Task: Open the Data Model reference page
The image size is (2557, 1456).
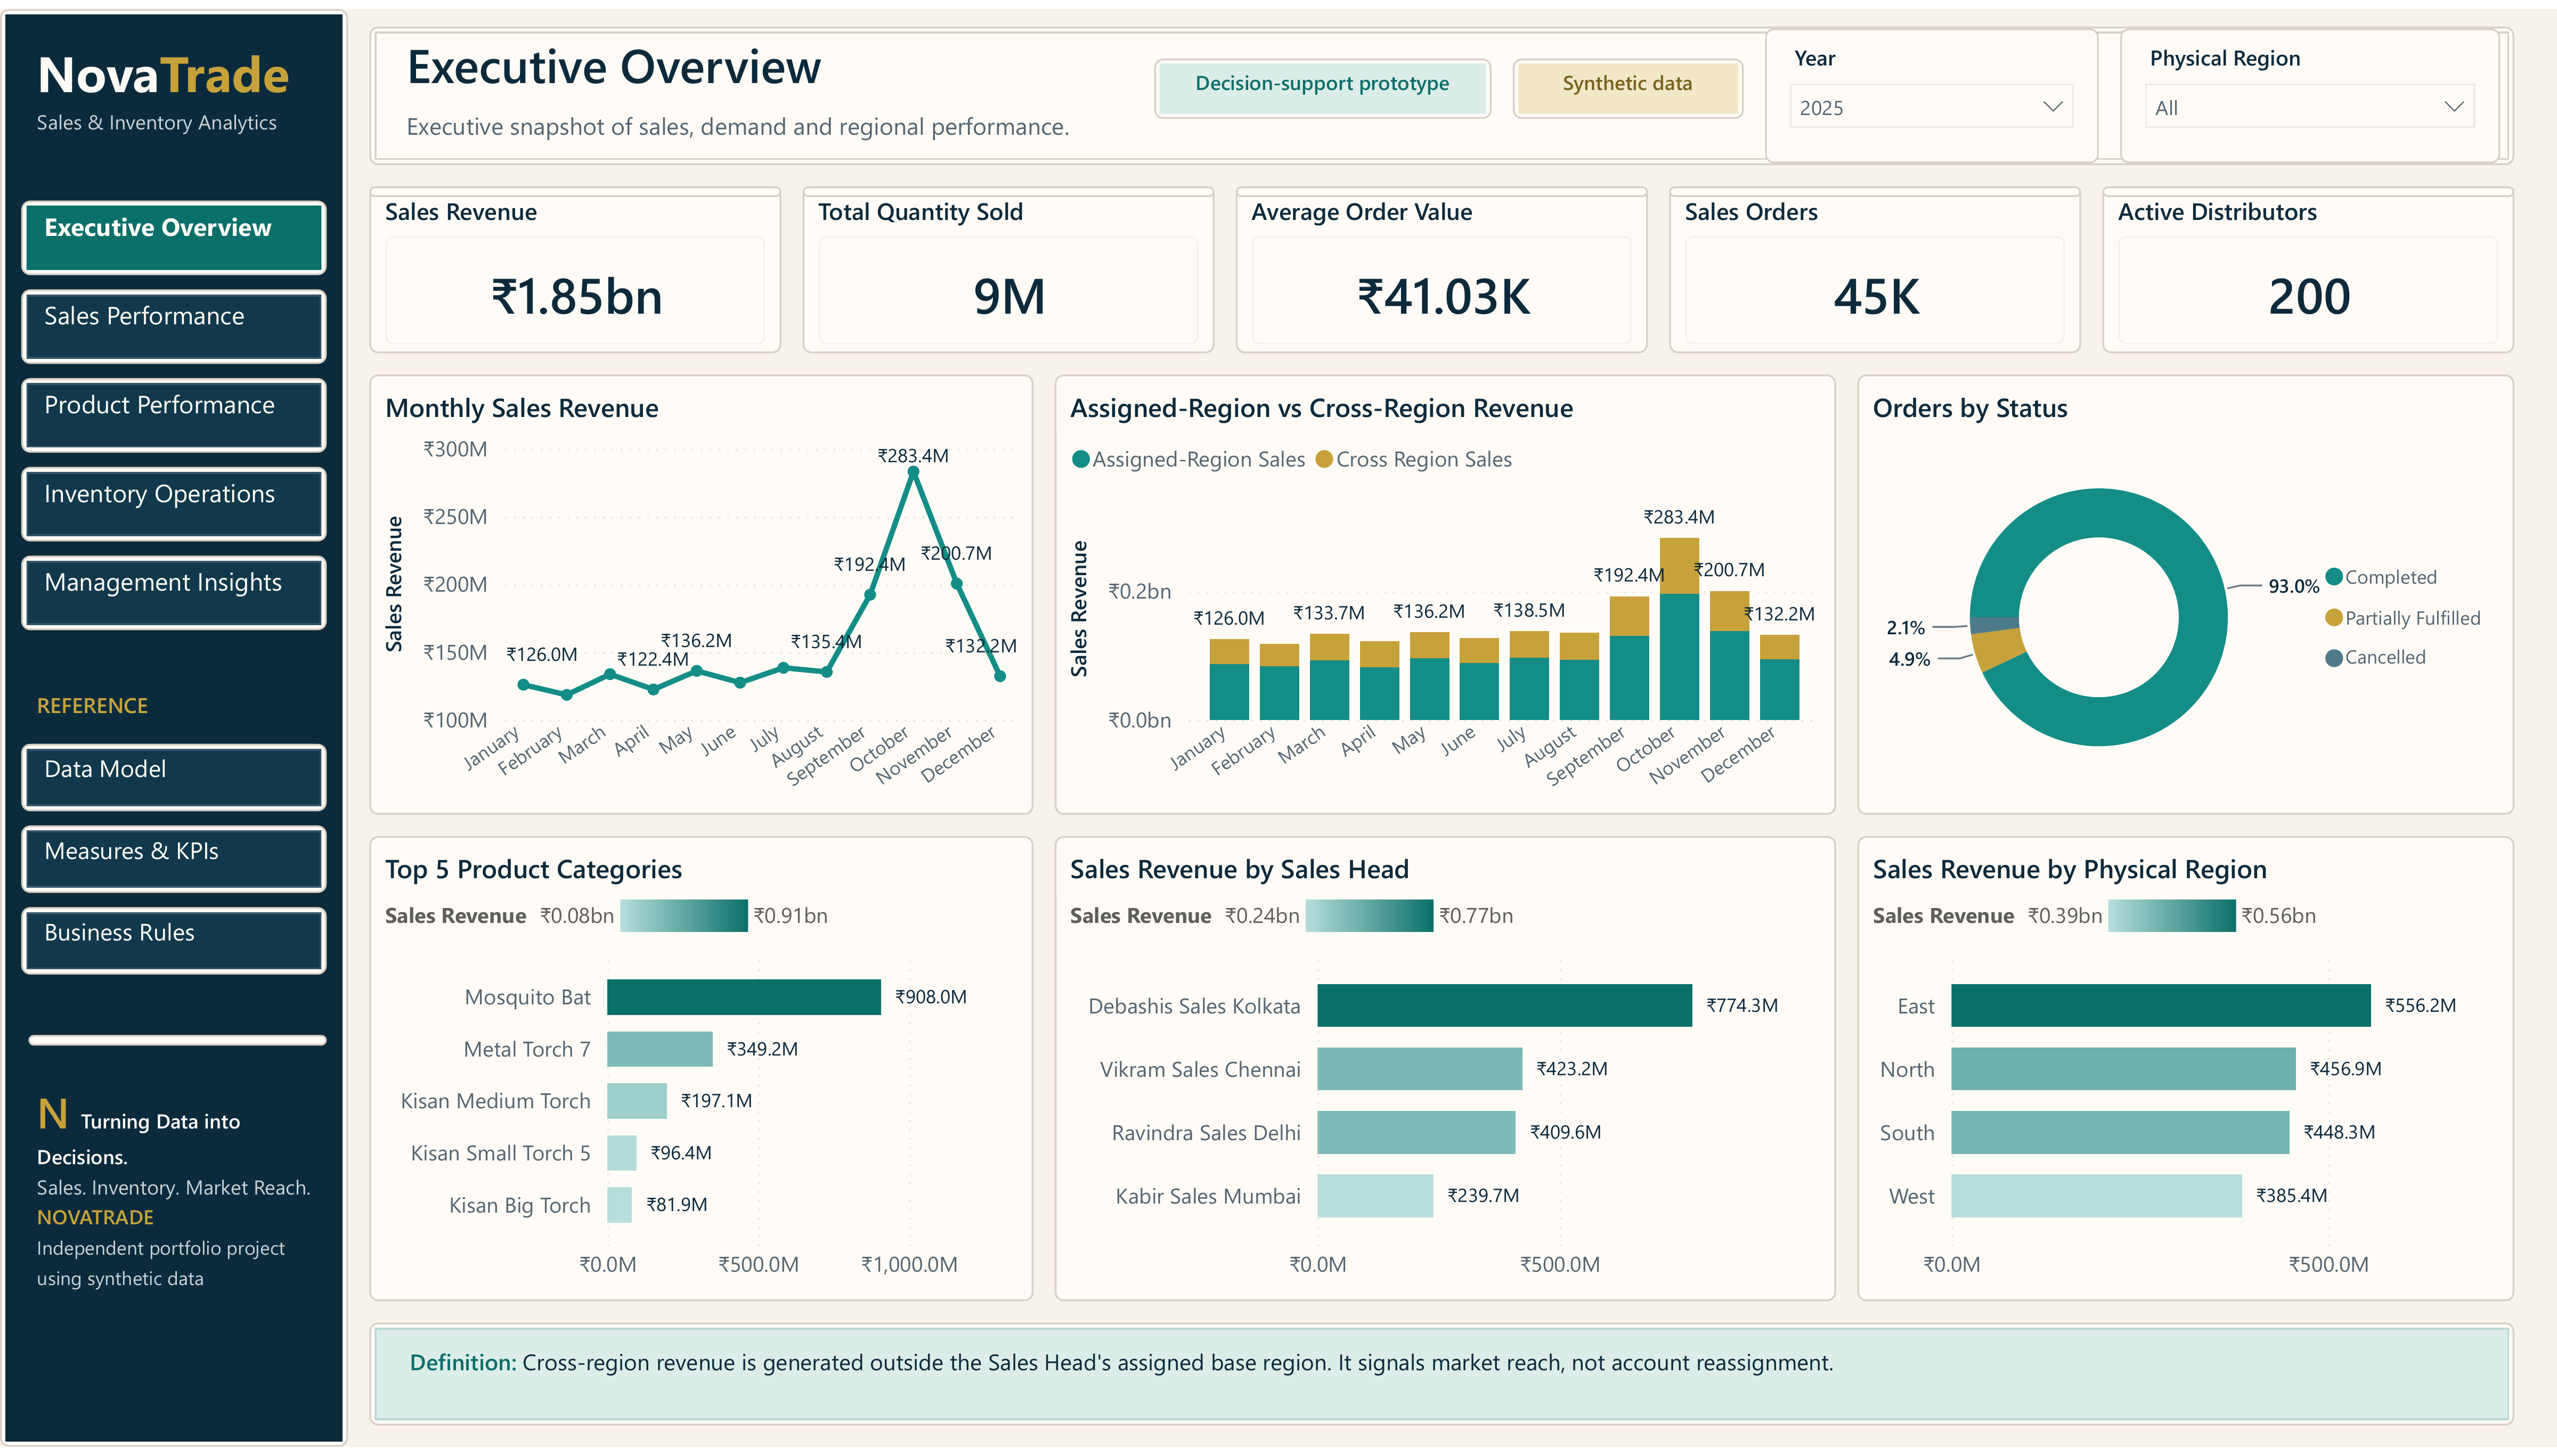Action: pyautogui.click(x=174, y=777)
